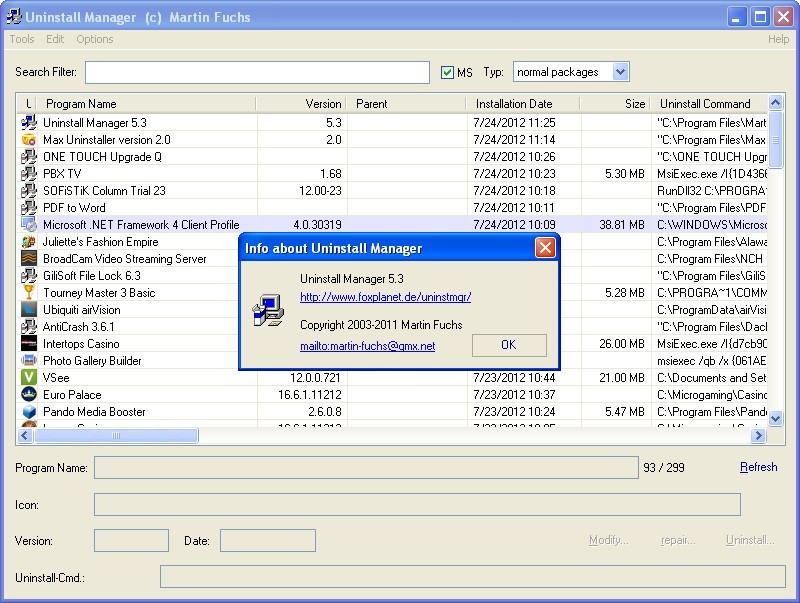The width and height of the screenshot is (800, 603).
Task: Click the VSee green V icon
Action: (29, 378)
